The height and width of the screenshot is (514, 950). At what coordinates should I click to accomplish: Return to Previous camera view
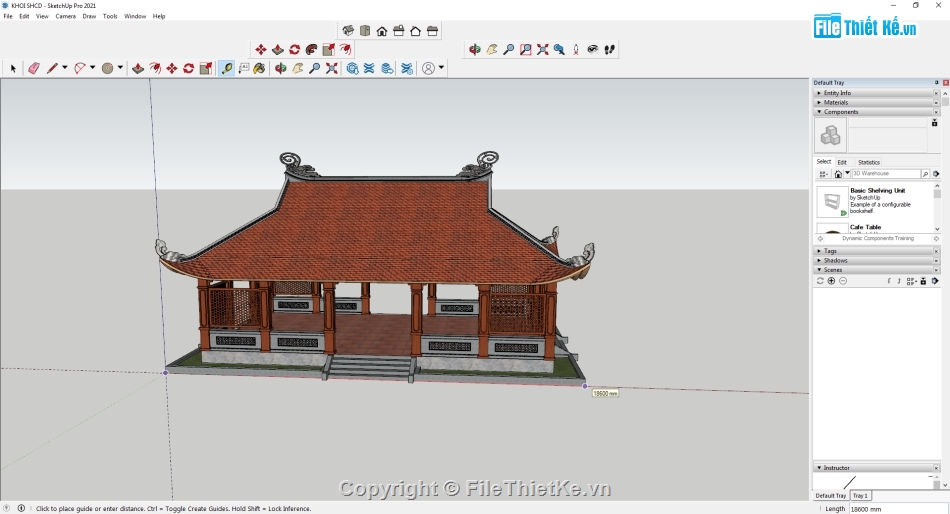(559, 49)
